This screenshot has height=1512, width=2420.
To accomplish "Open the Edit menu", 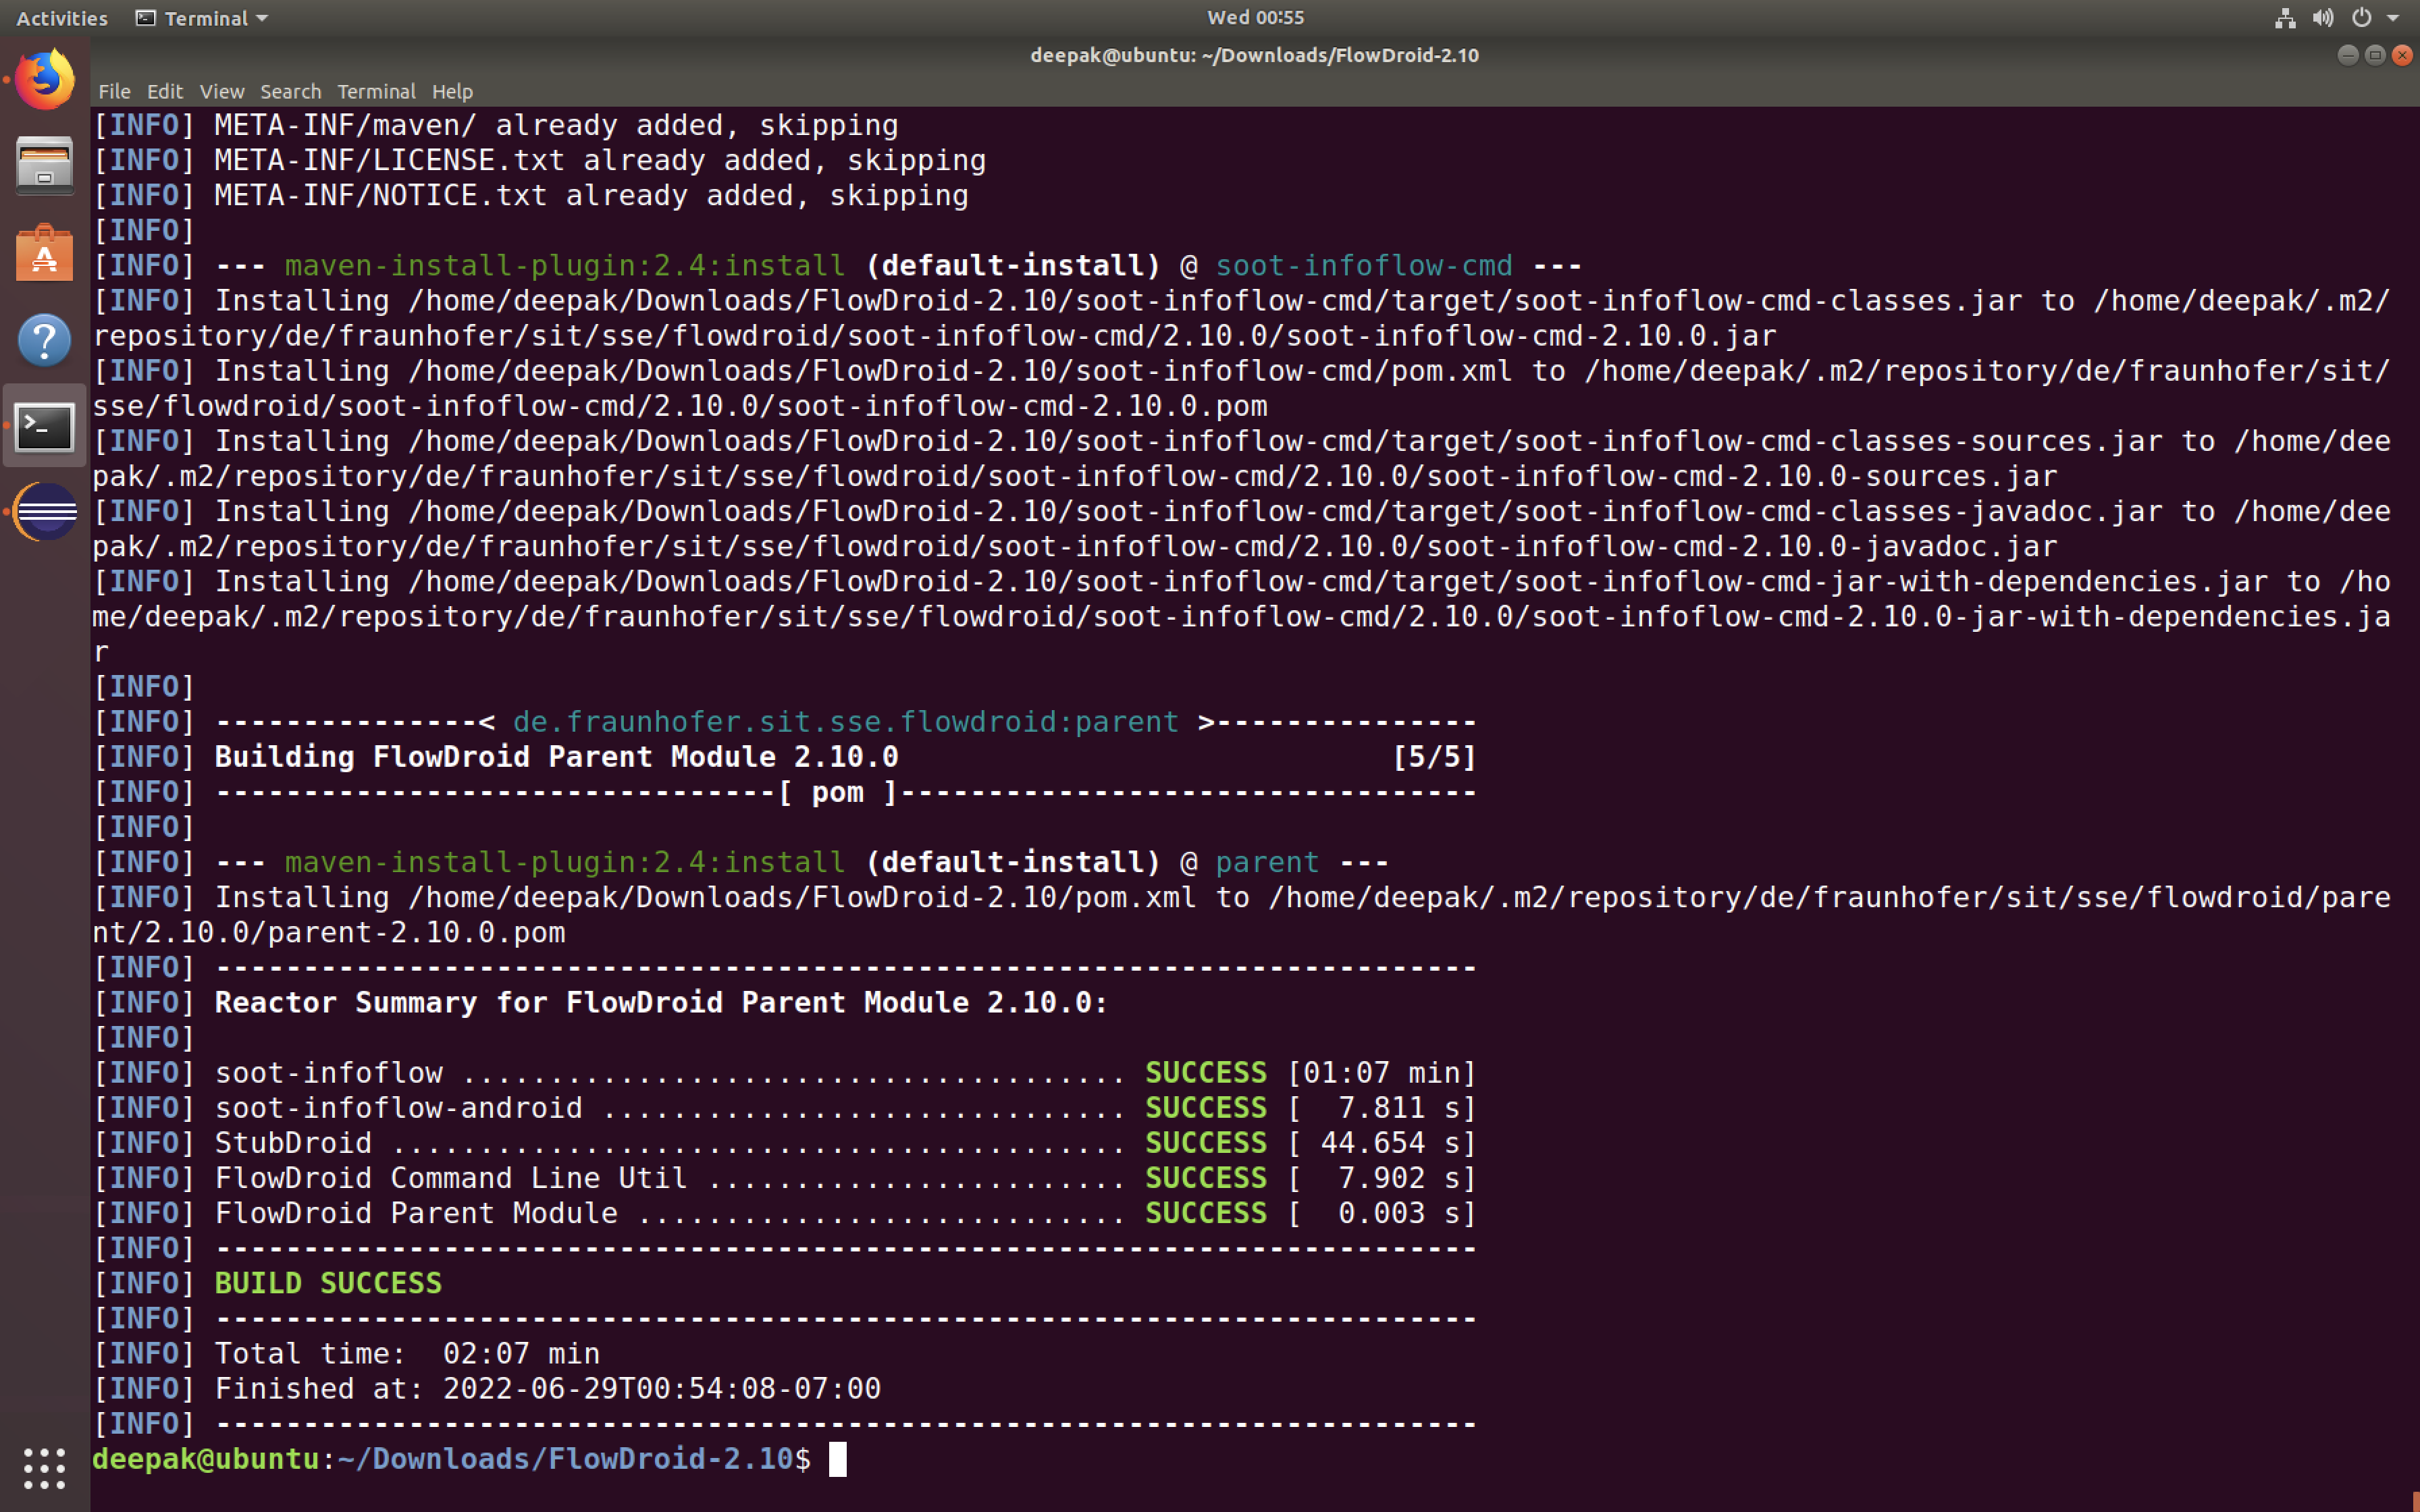I will pyautogui.click(x=164, y=91).
